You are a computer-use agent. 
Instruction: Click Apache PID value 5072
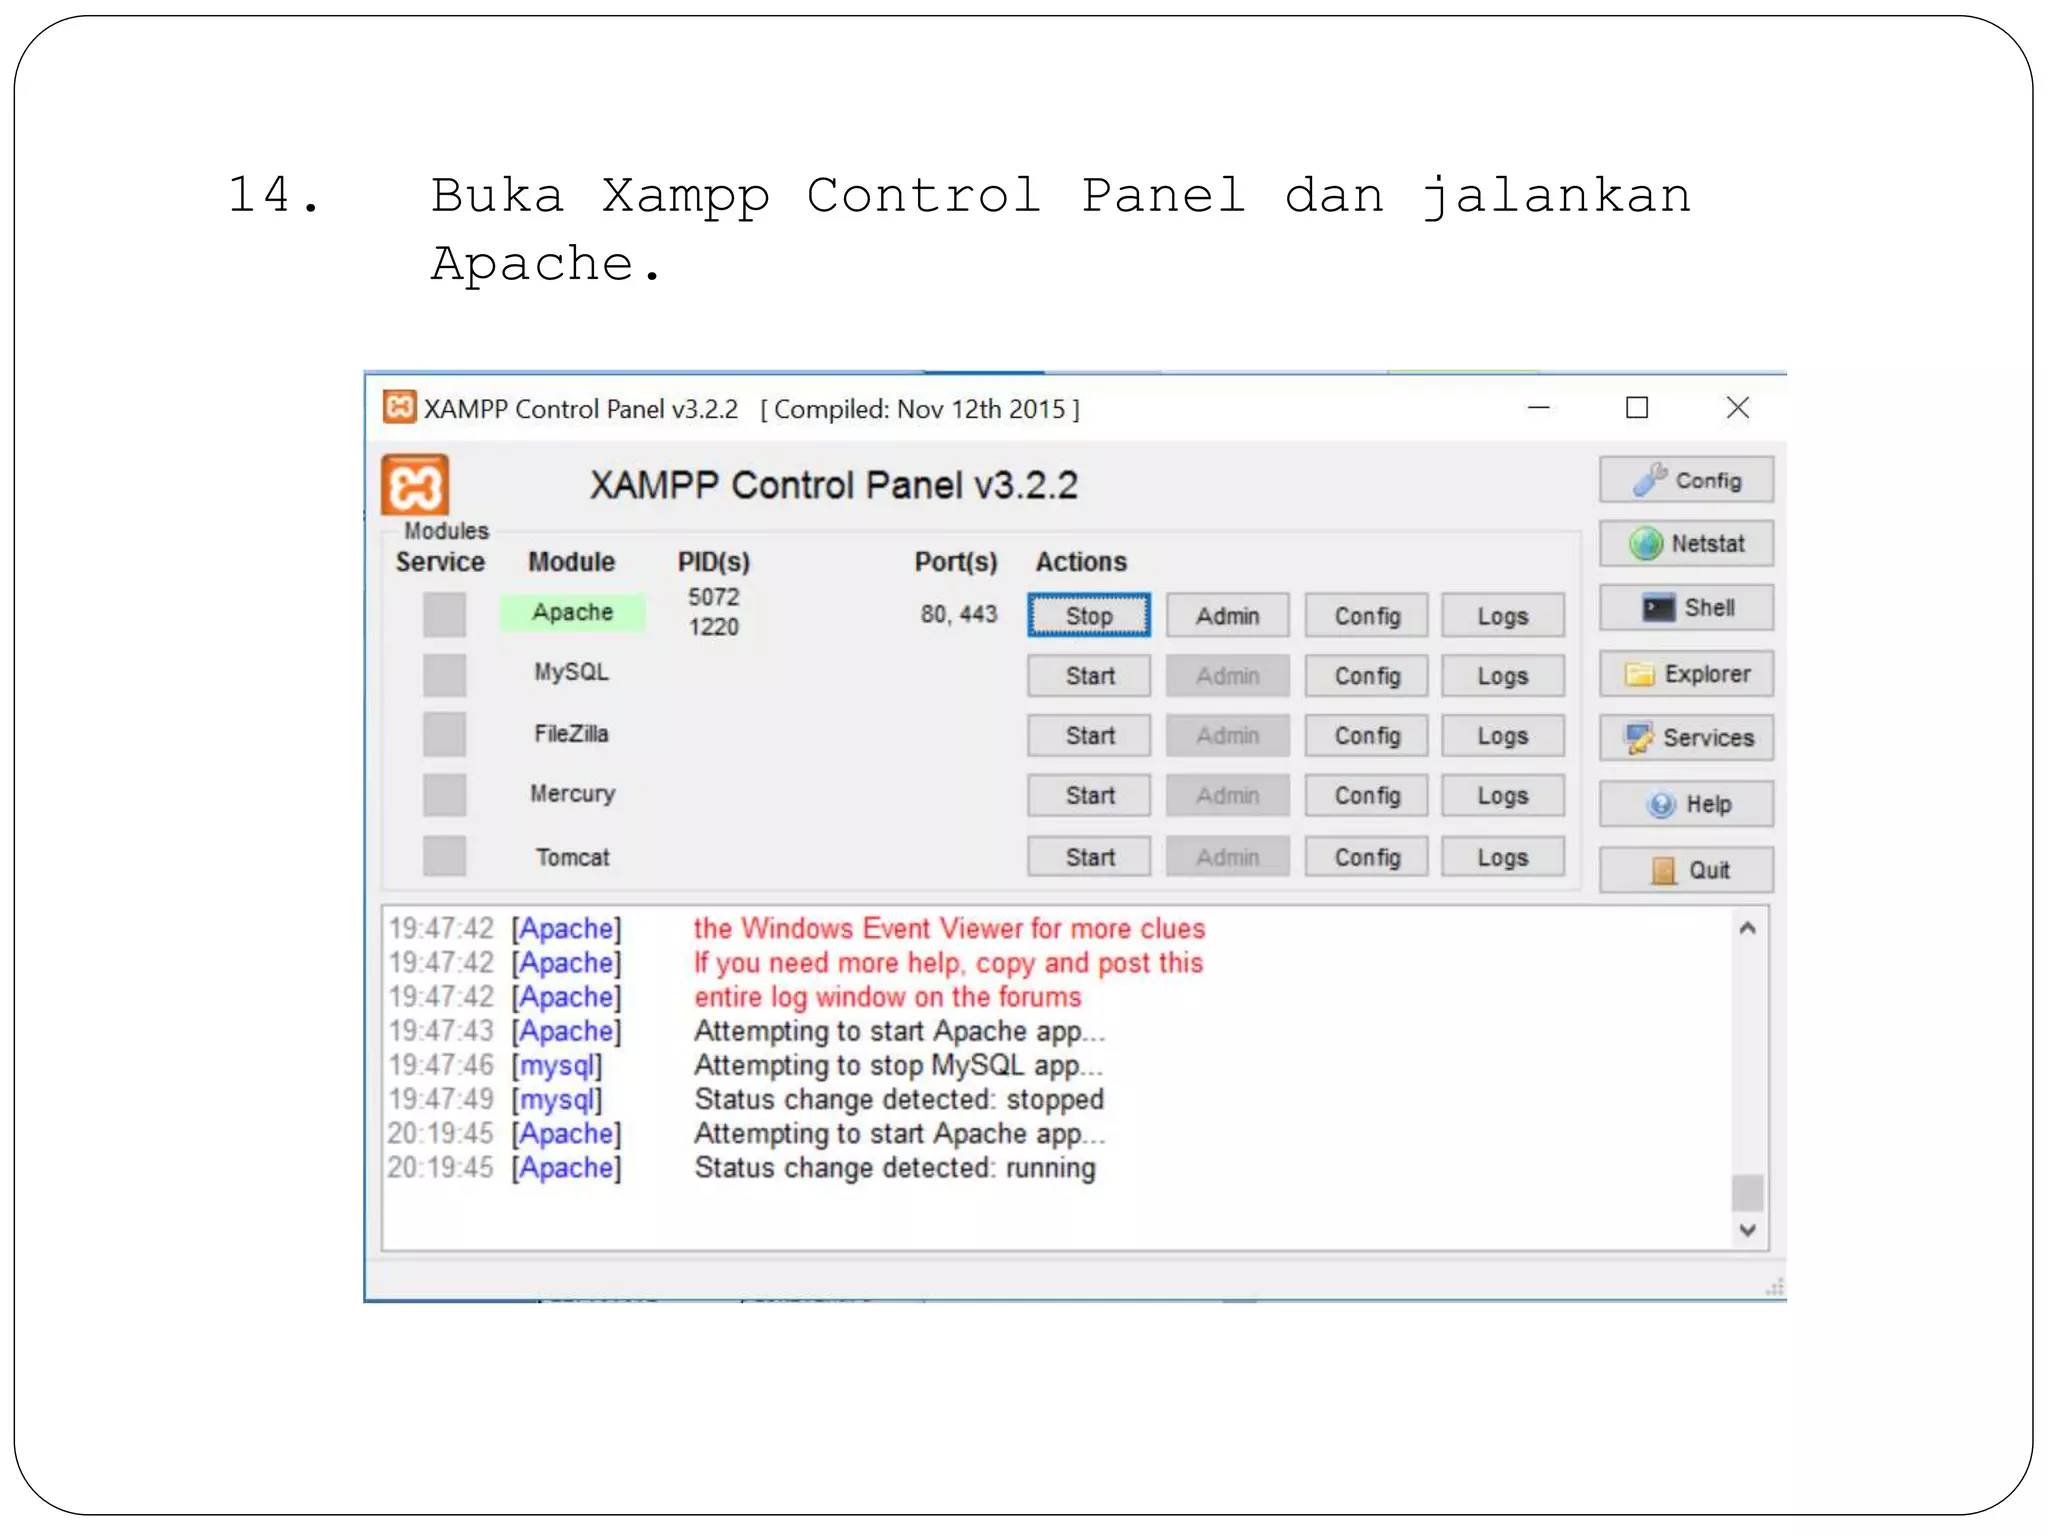point(713,597)
